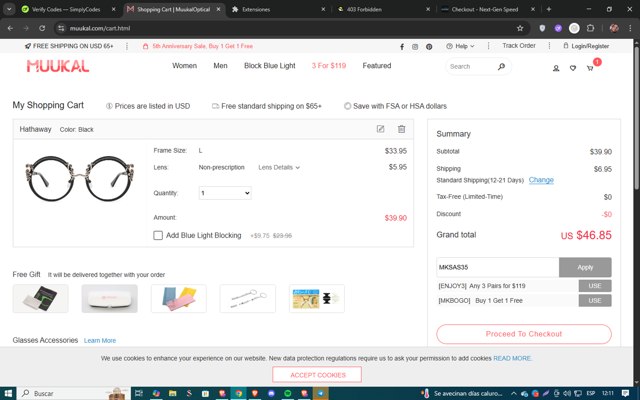Open Track Order
The width and height of the screenshot is (640, 400).
pos(519,46)
